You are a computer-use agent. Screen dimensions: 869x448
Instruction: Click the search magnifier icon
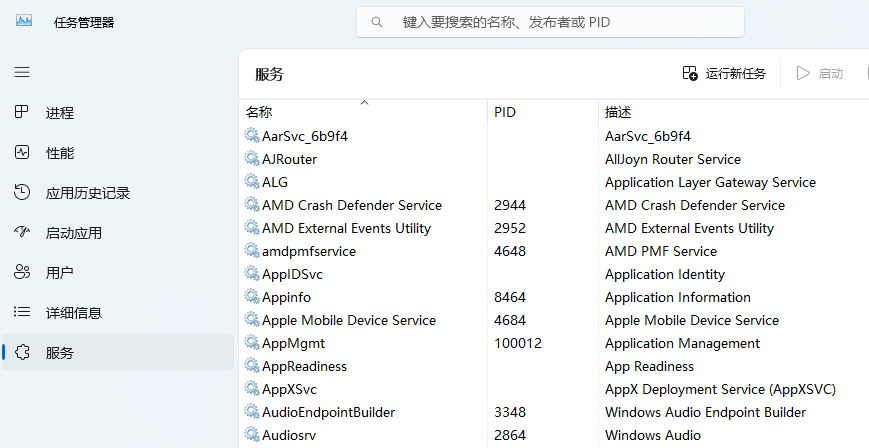(x=377, y=22)
